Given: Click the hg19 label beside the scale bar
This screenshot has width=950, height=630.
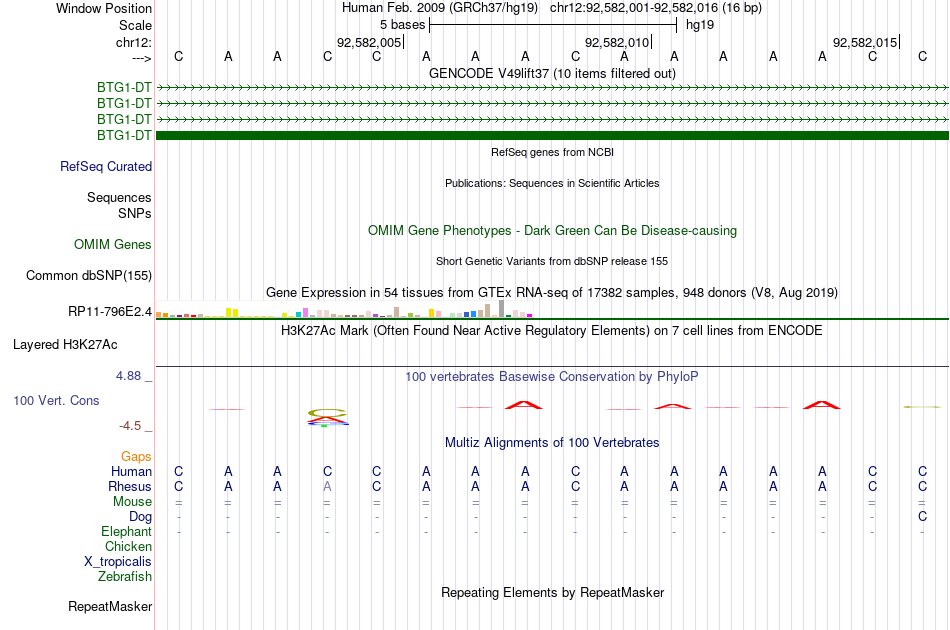Looking at the screenshot, I should tap(700, 25).
